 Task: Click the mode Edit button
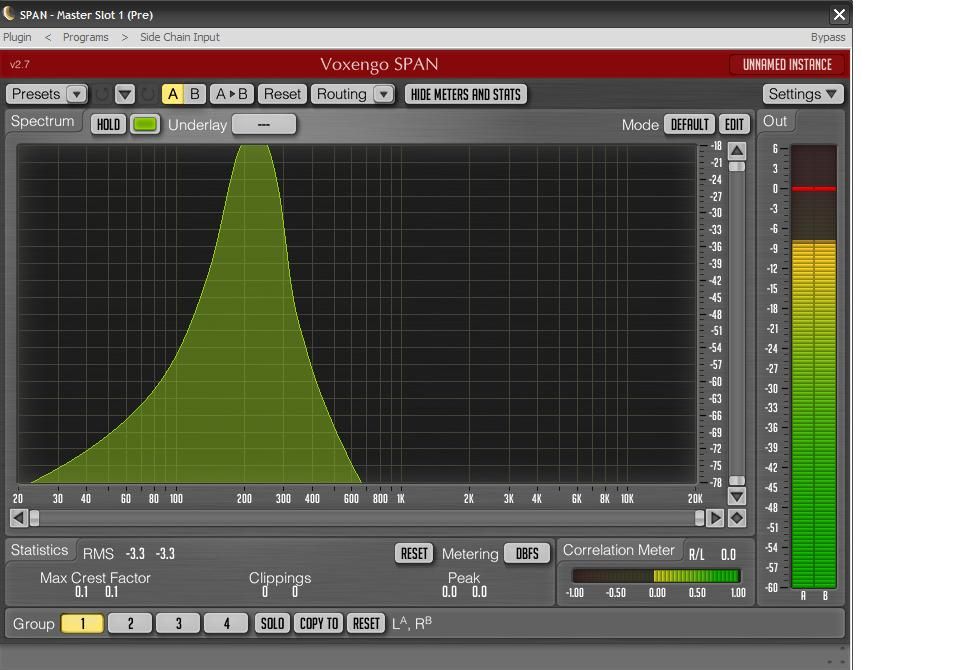tap(734, 124)
